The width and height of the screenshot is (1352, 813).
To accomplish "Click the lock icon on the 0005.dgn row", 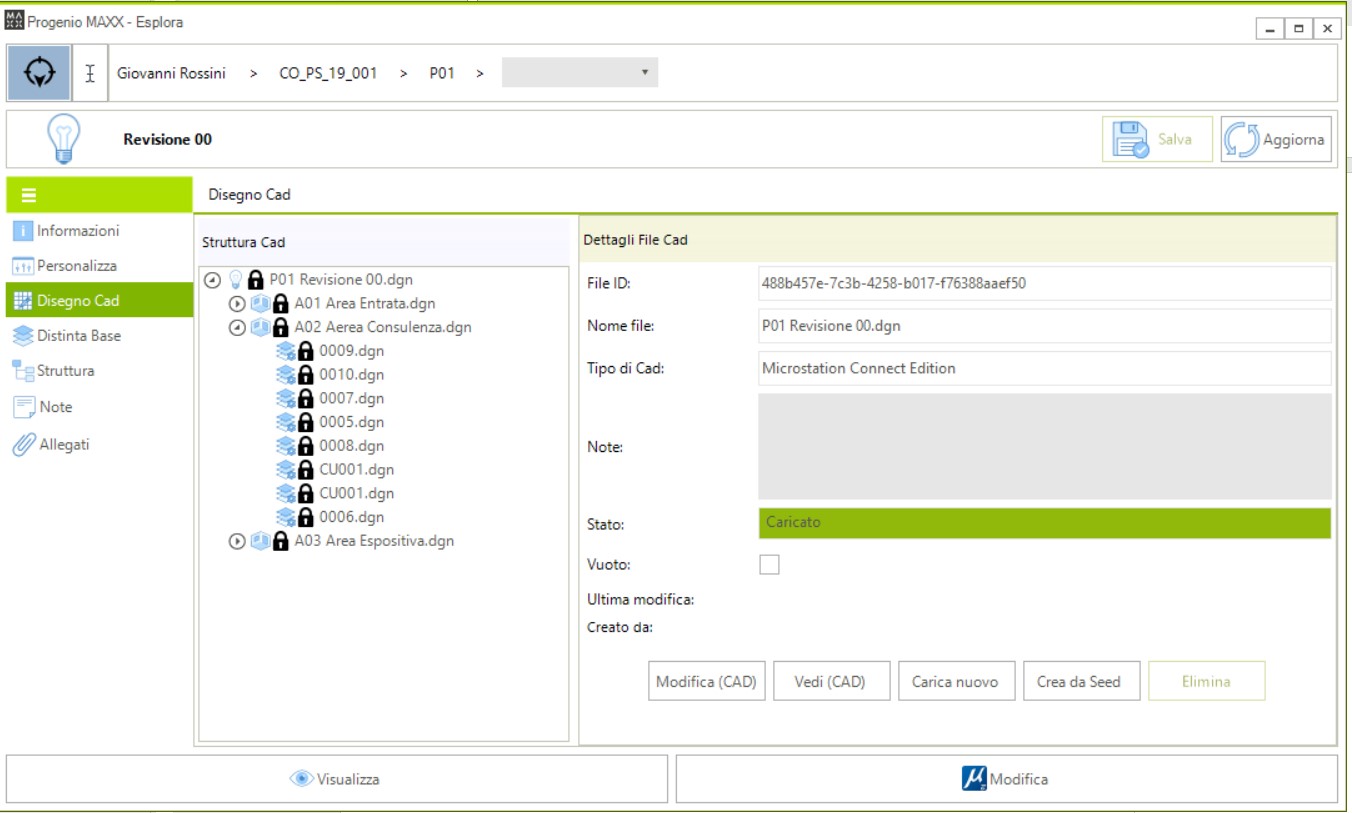I will [306, 422].
